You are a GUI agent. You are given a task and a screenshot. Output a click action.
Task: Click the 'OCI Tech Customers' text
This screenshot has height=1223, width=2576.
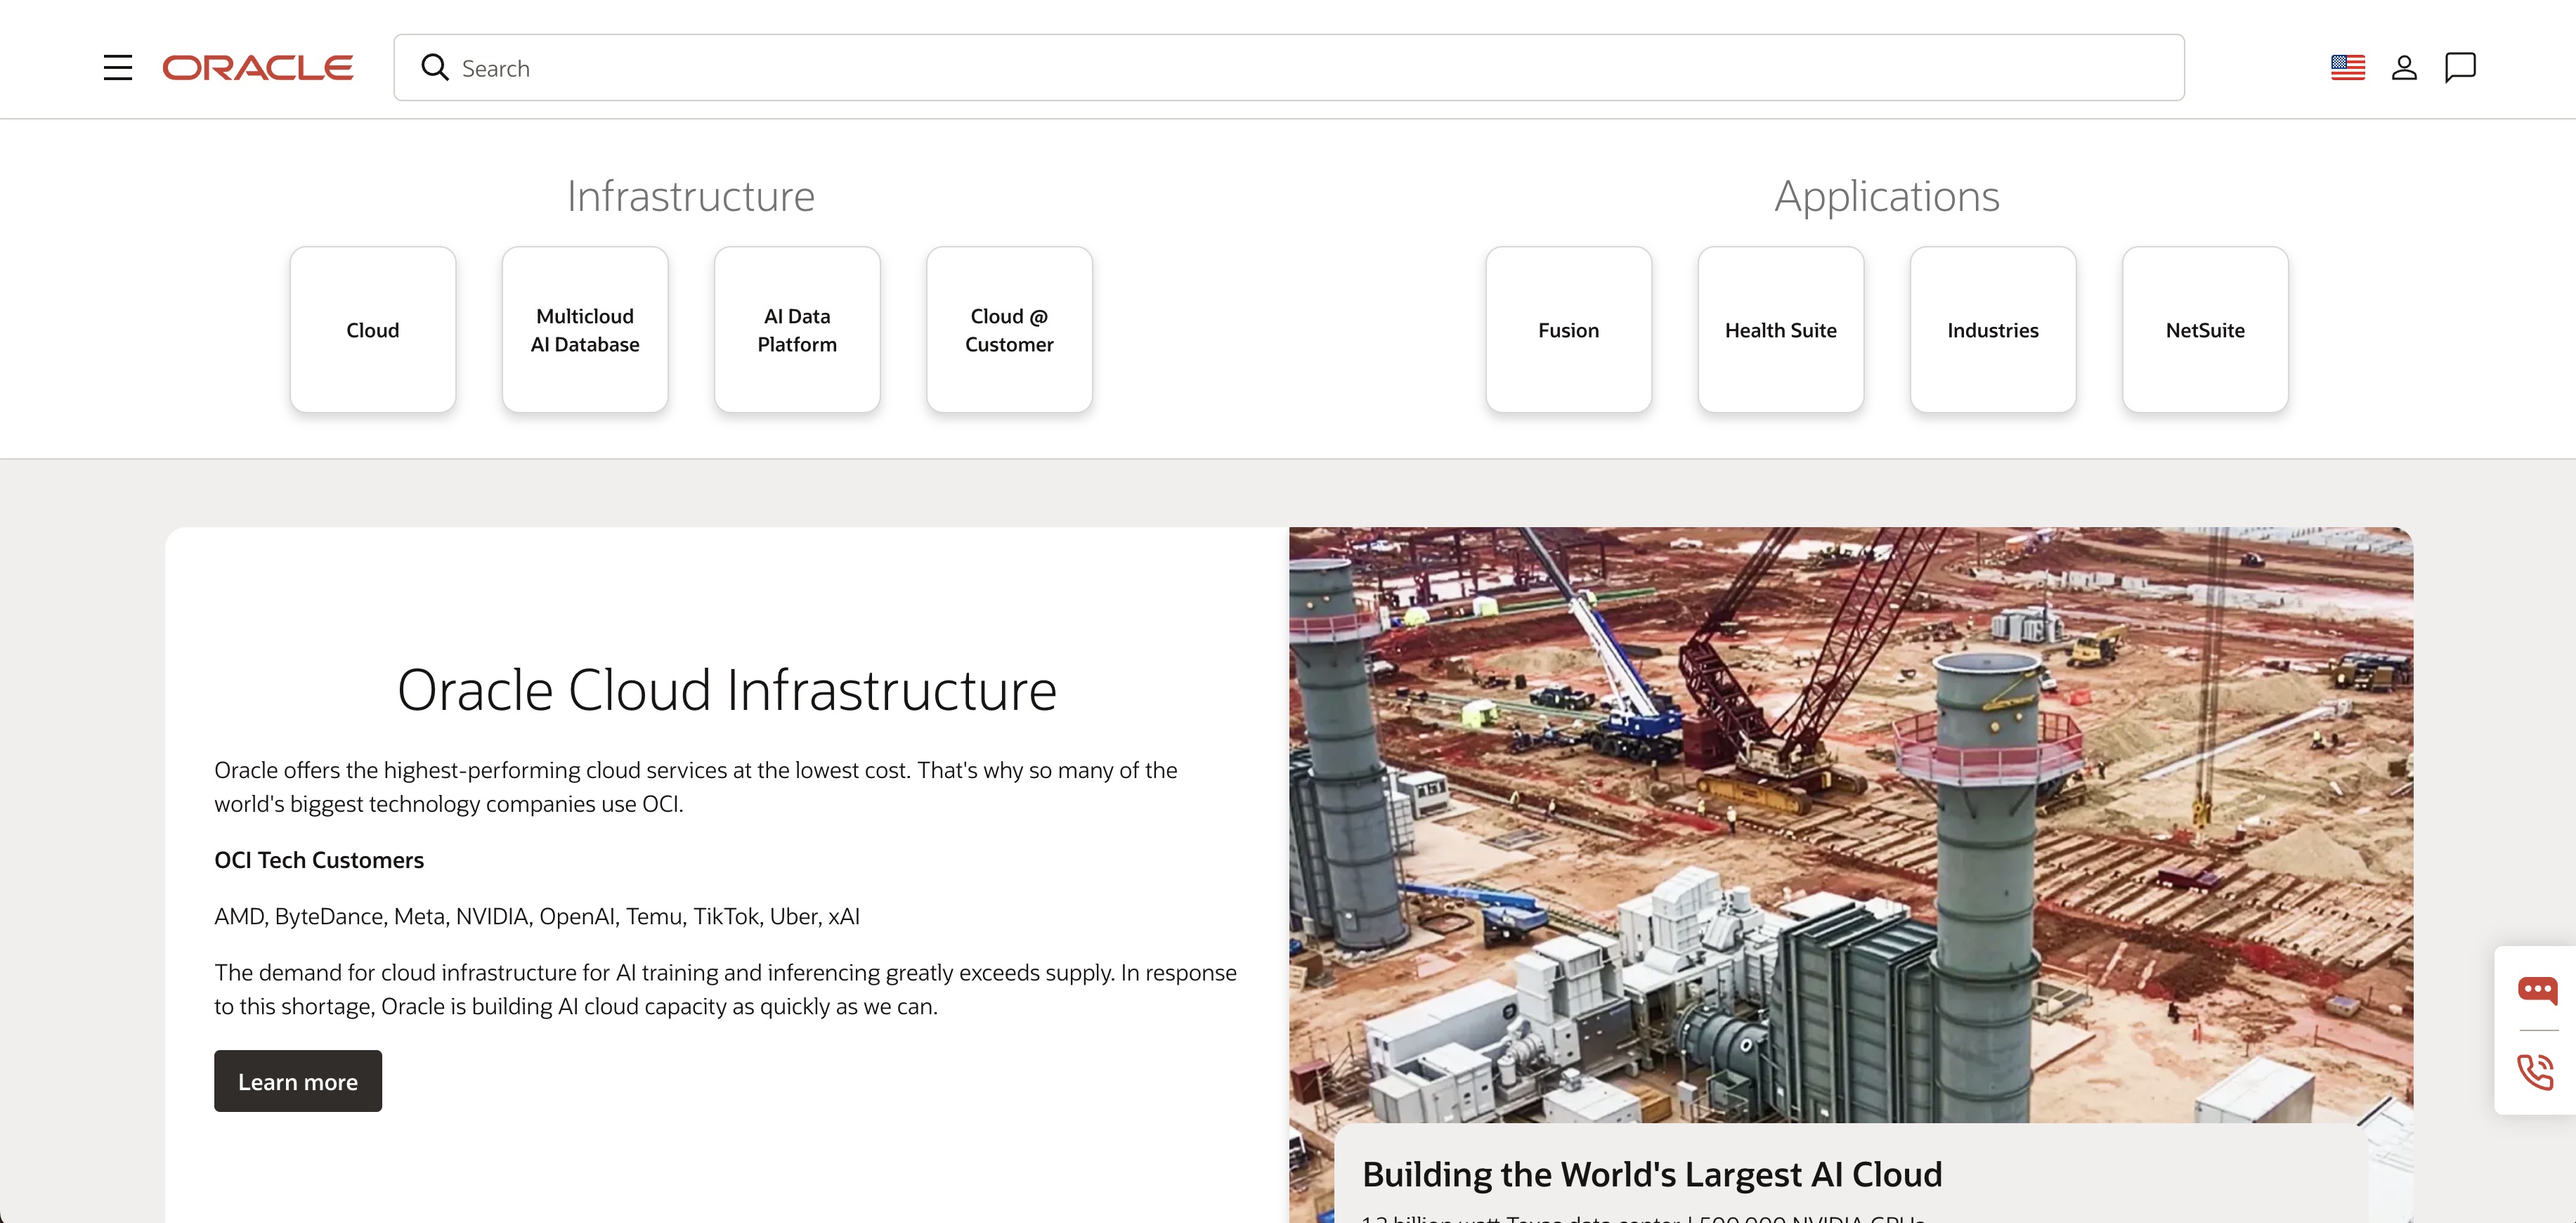[319, 860]
